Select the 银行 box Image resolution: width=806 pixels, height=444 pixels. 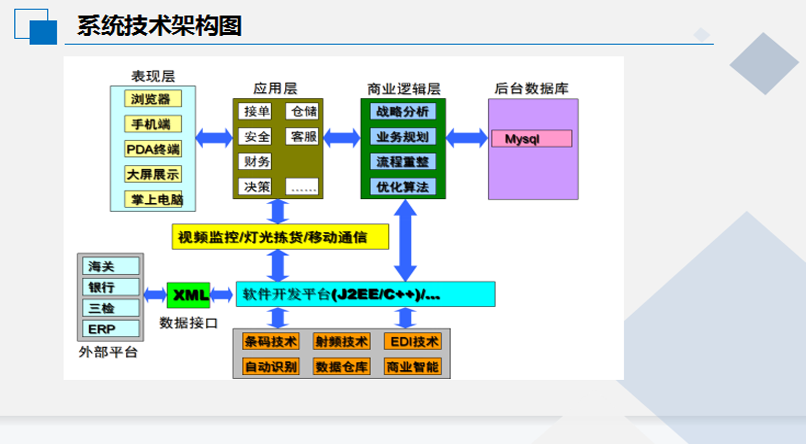pos(111,287)
